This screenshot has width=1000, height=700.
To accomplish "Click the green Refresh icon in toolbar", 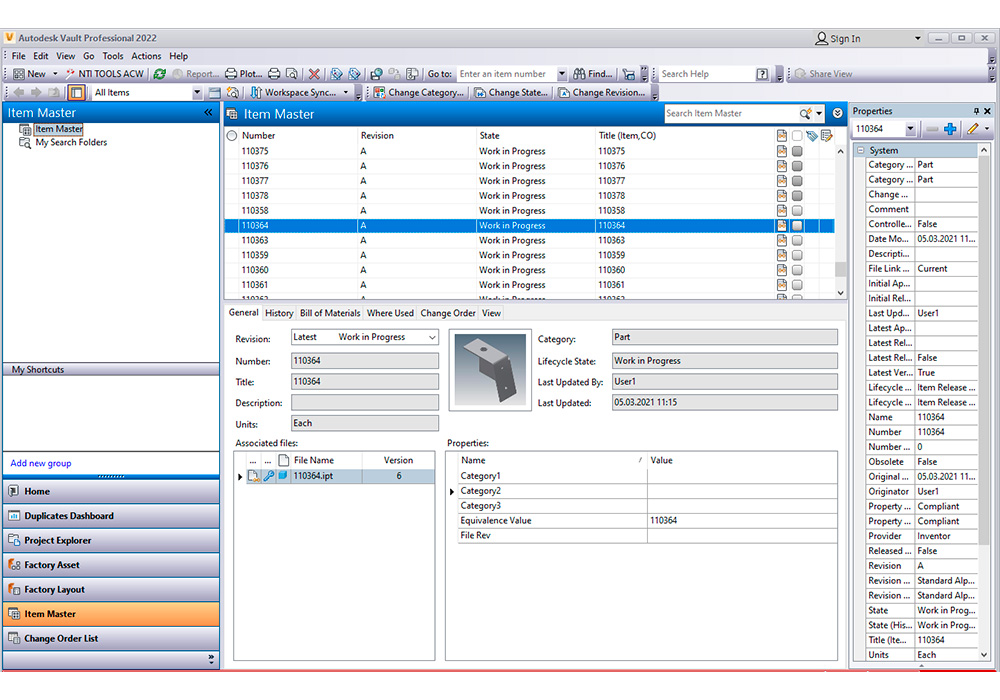I will point(159,74).
